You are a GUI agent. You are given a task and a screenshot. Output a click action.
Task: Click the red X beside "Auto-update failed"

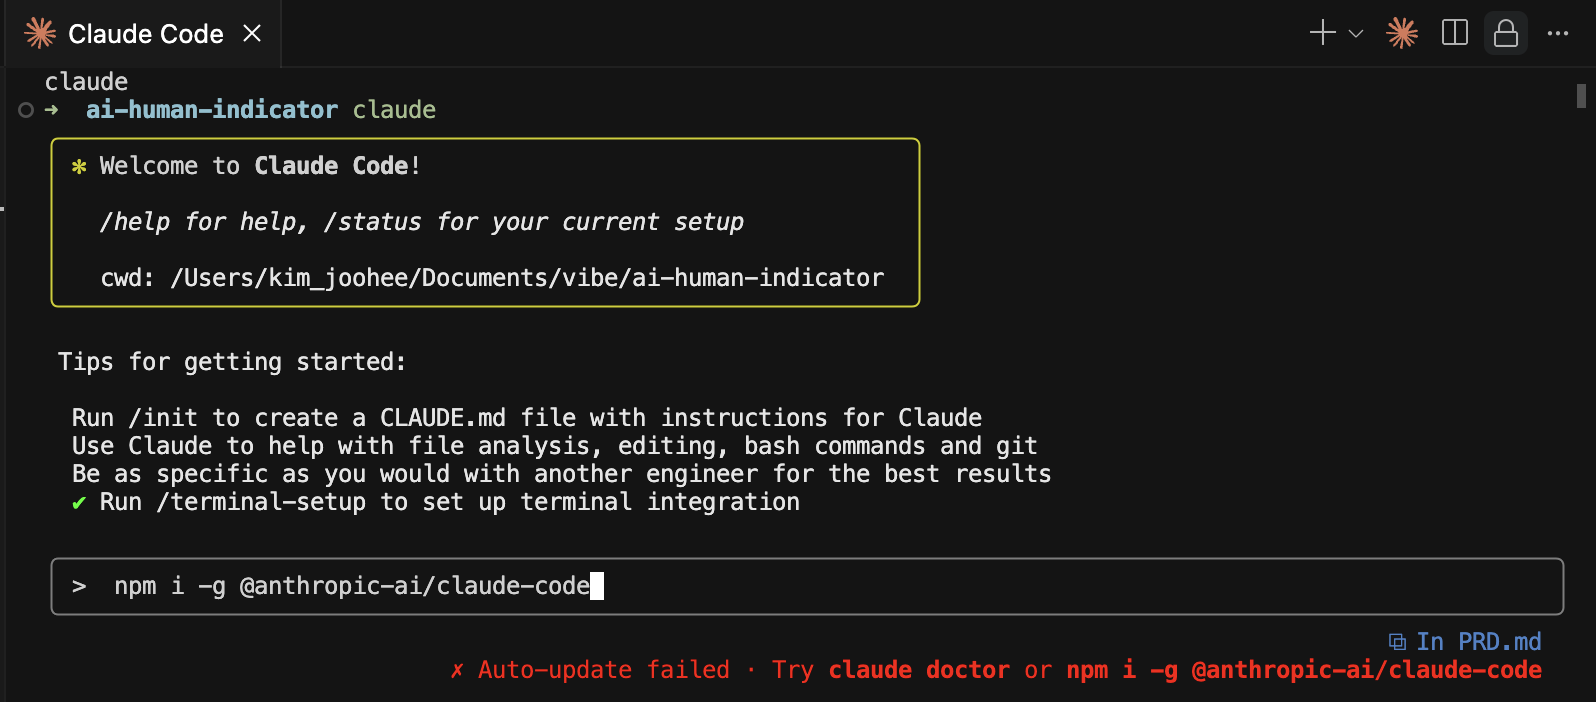tap(457, 670)
